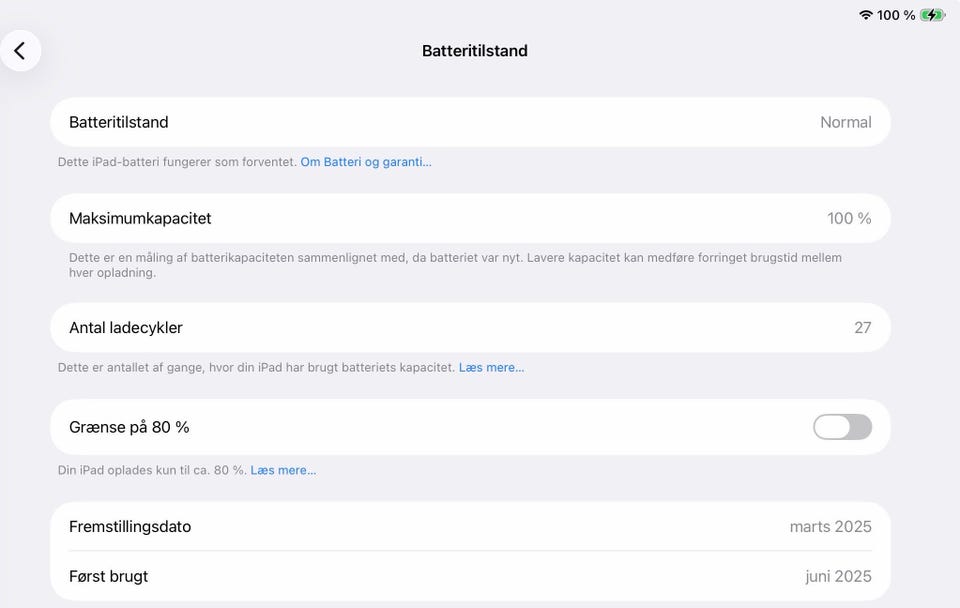Click the Wi-Fi status icon
The width and height of the screenshot is (960, 608).
[x=866, y=15]
